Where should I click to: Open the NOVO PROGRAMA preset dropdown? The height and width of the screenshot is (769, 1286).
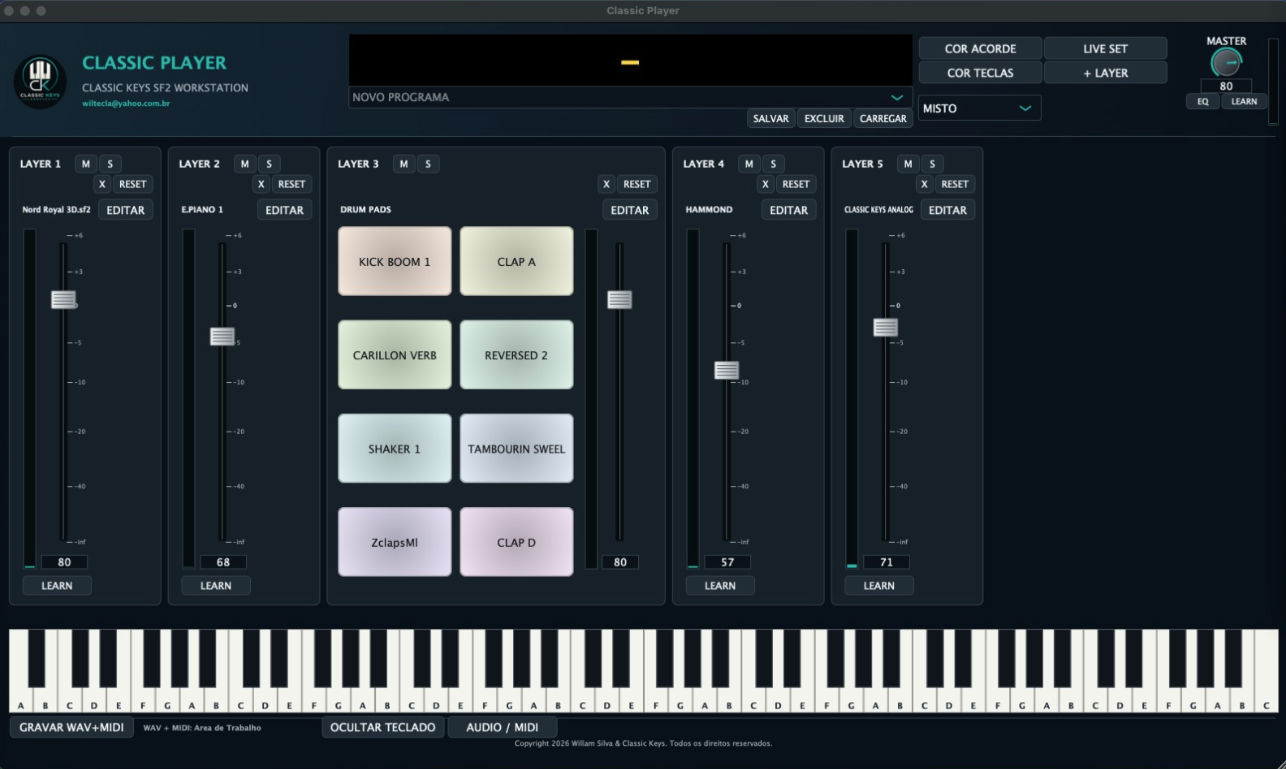[x=630, y=97]
